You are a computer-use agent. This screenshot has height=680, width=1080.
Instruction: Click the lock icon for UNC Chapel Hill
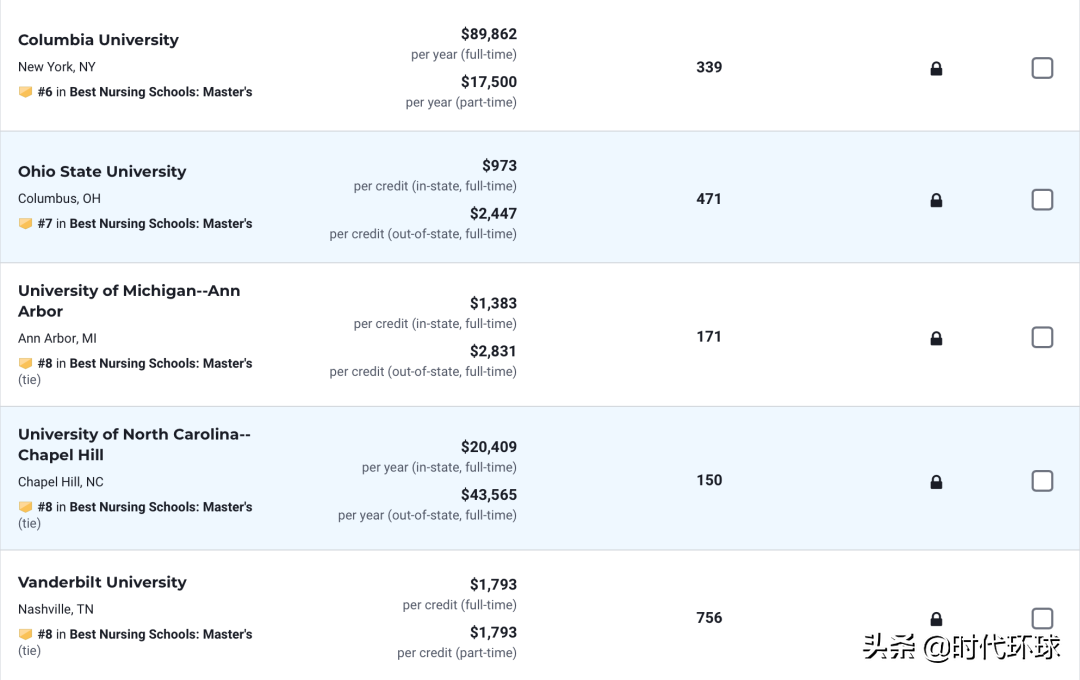point(936,482)
